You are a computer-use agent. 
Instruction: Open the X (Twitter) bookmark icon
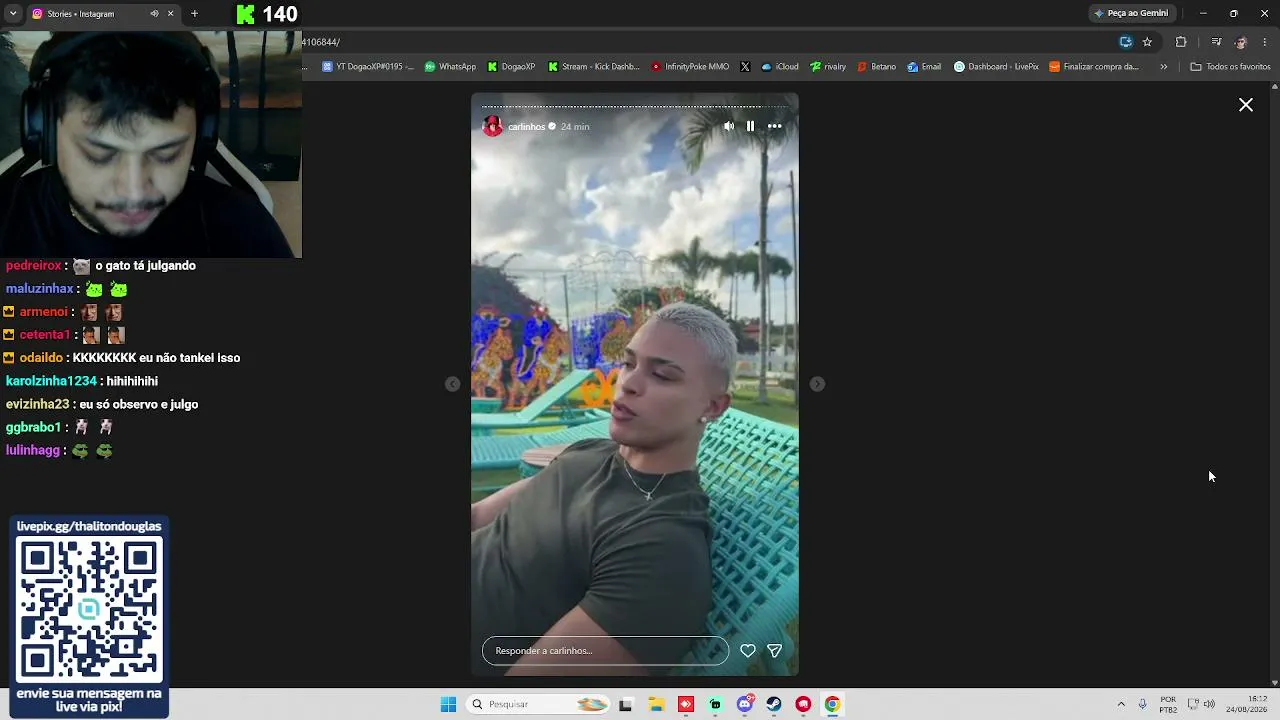click(745, 67)
